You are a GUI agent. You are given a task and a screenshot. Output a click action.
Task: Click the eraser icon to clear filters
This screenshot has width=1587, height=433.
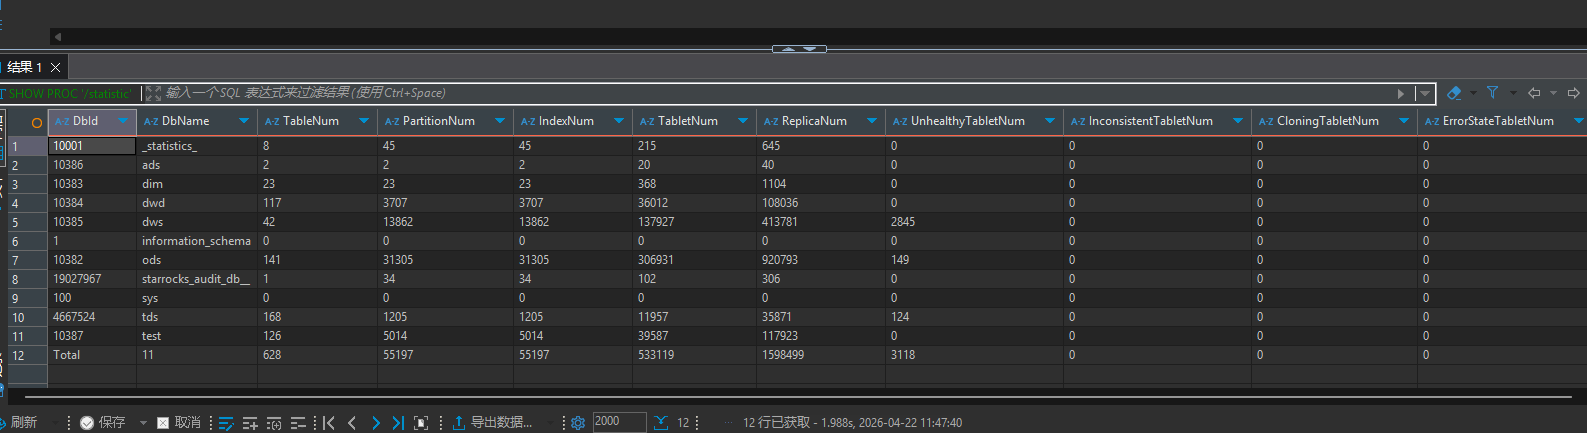1454,93
